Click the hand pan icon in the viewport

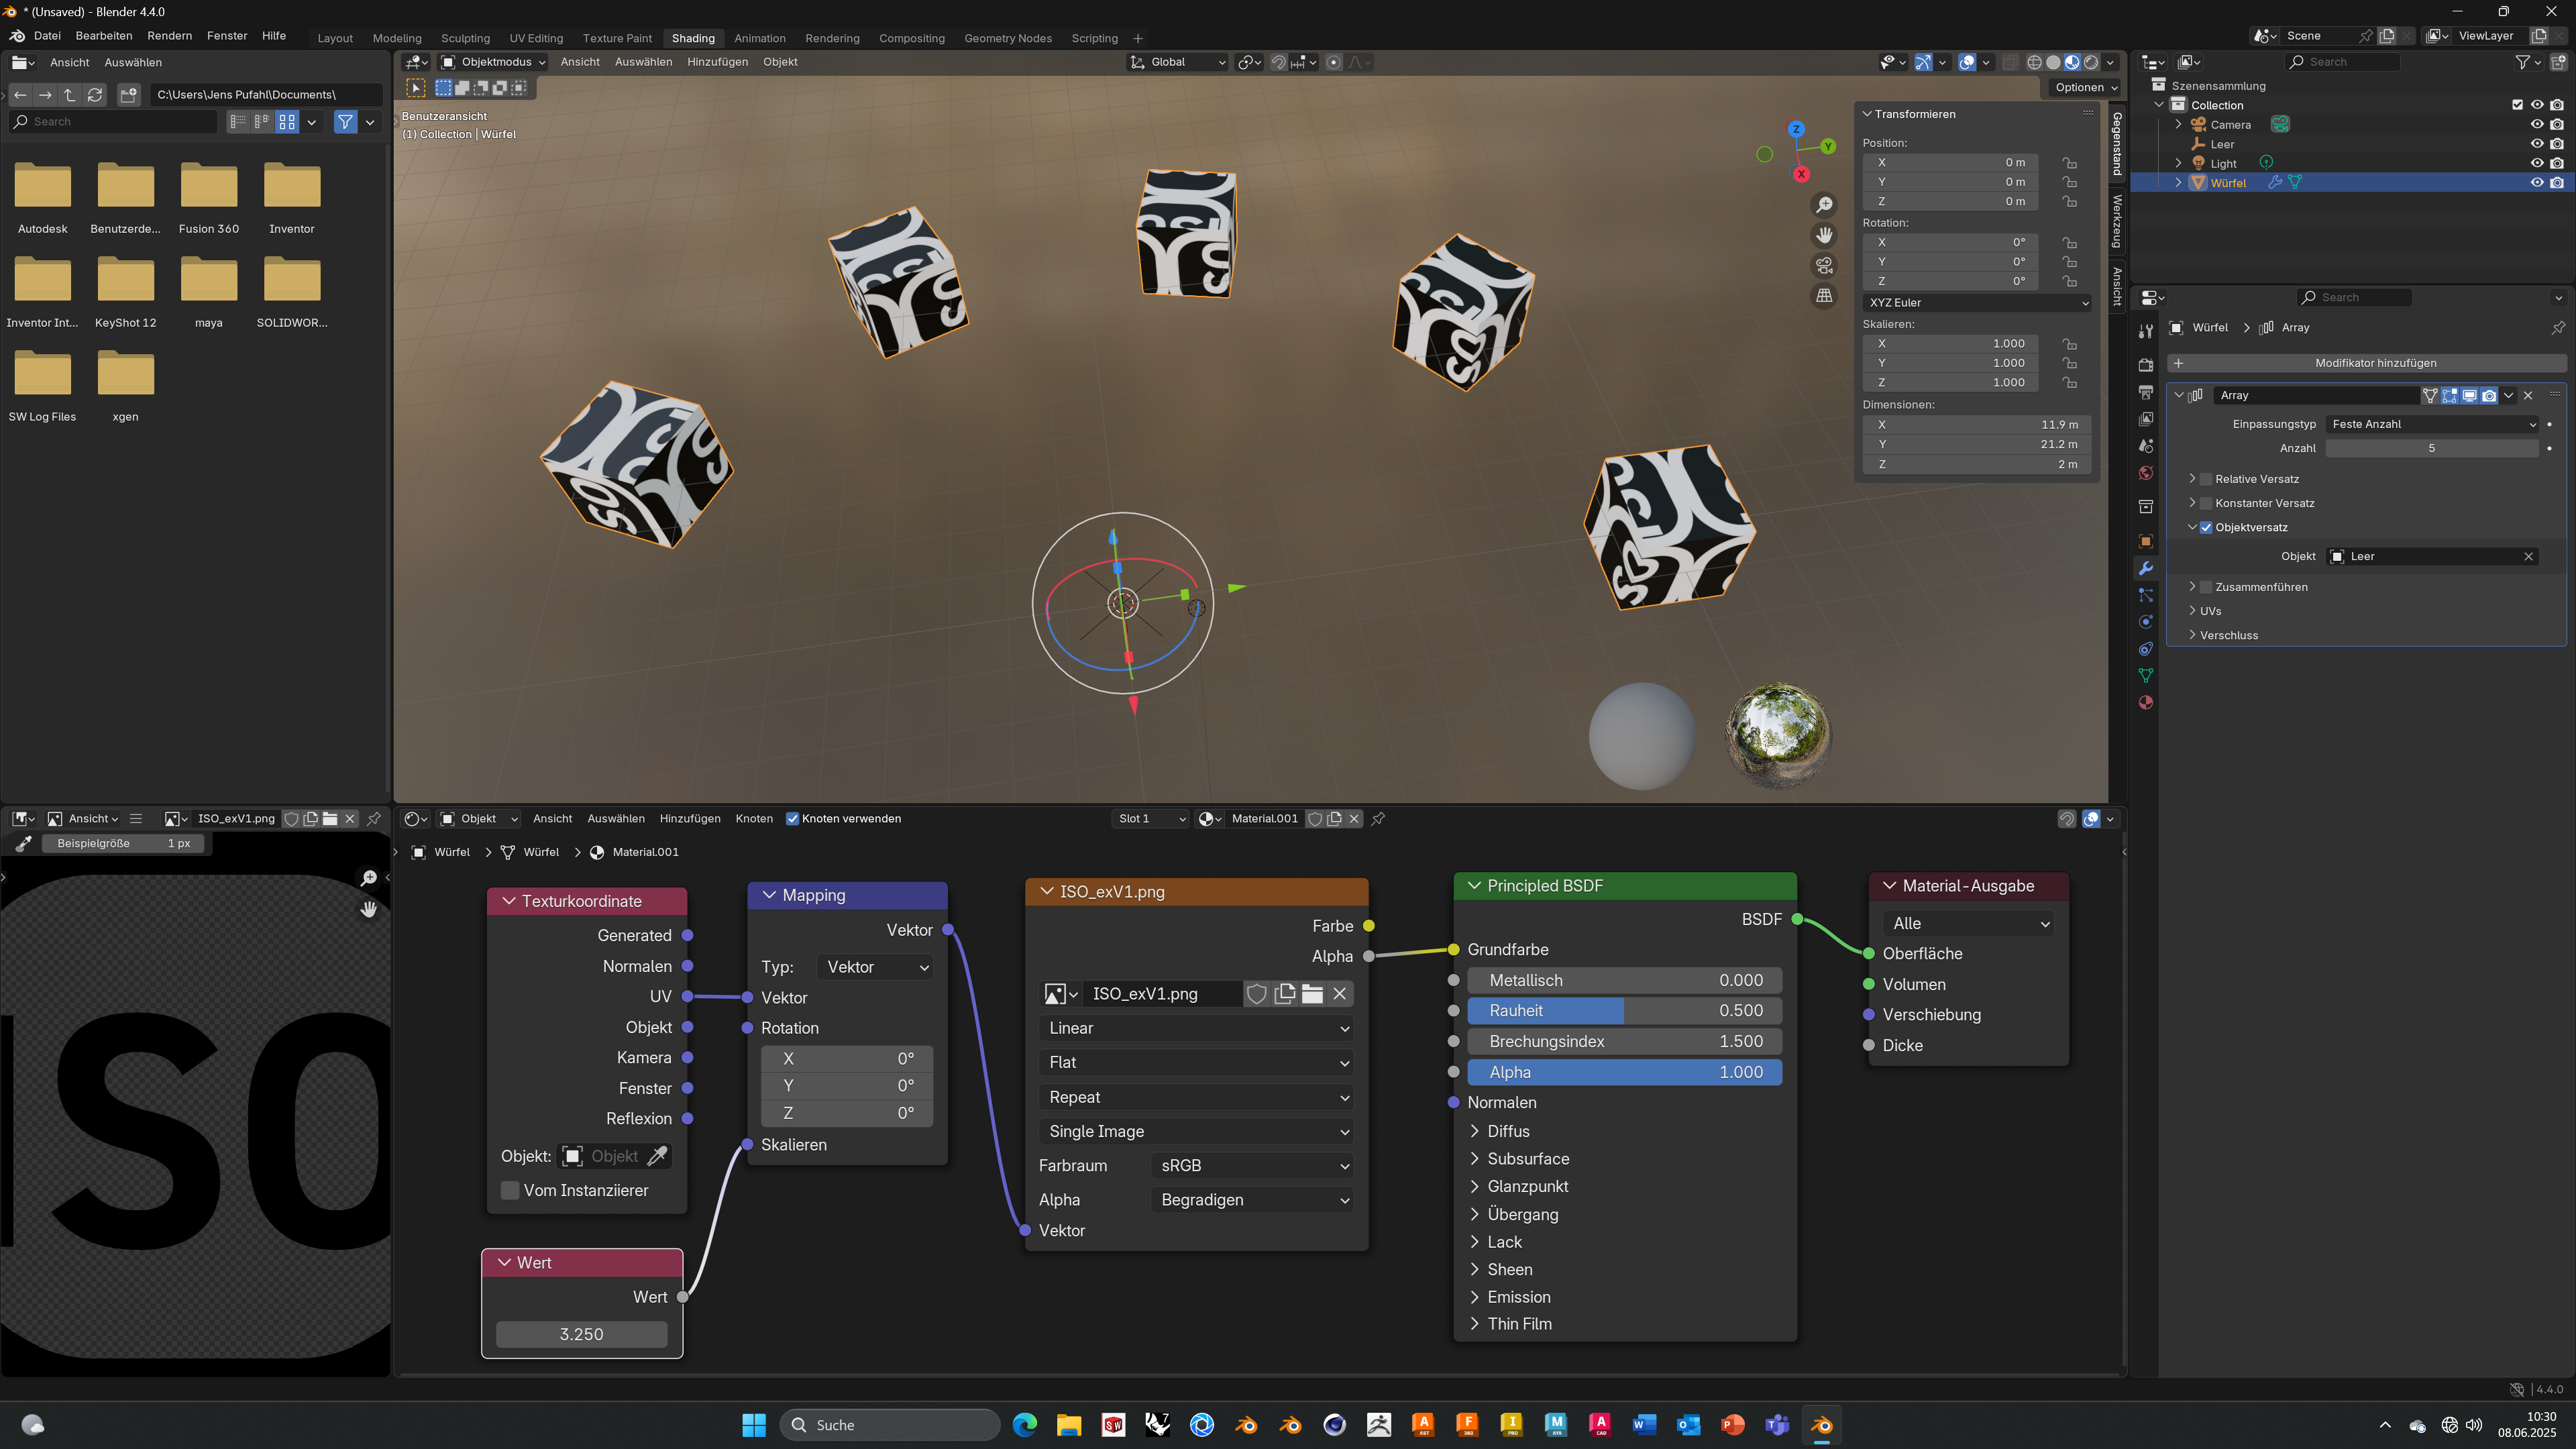pos(1824,235)
